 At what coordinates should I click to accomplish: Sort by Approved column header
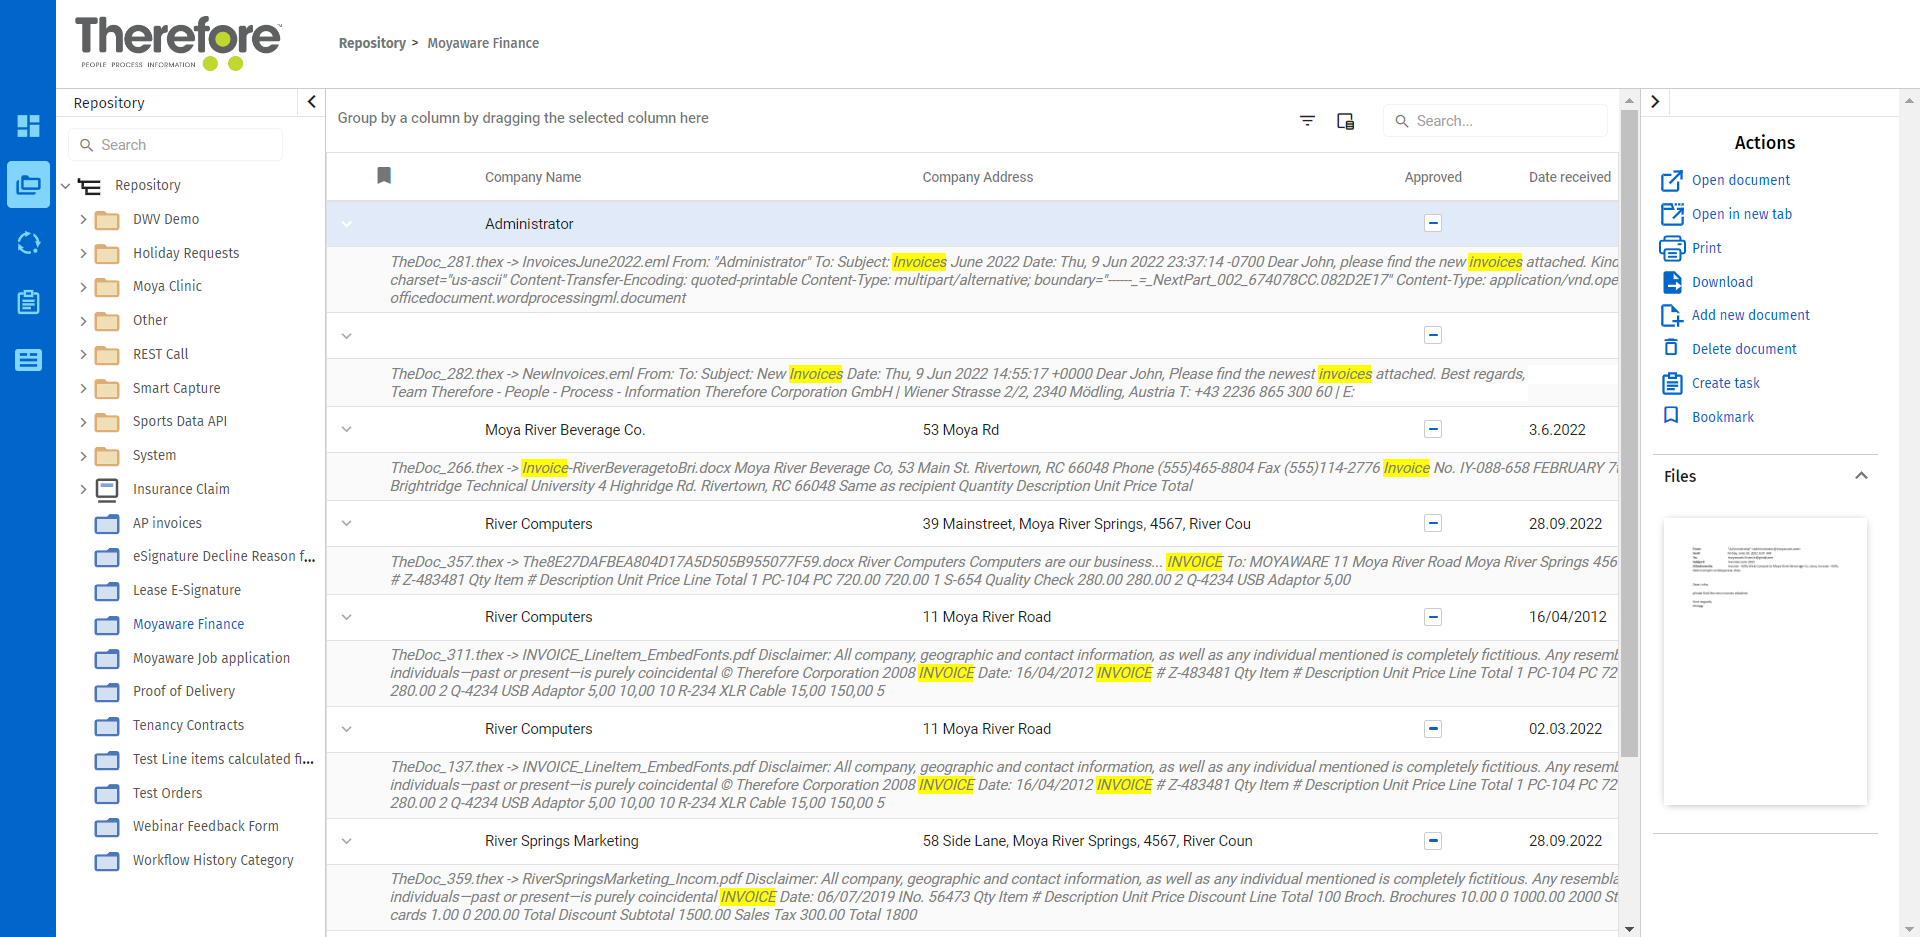tap(1433, 177)
